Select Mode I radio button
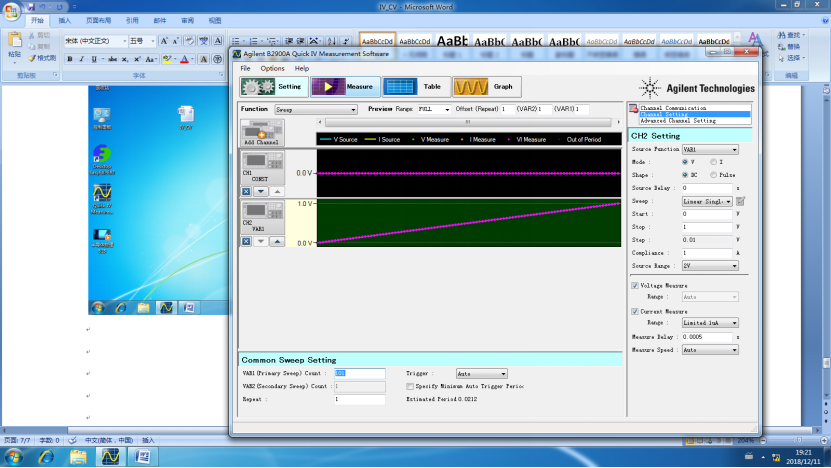The height and width of the screenshot is (468, 831). point(713,162)
